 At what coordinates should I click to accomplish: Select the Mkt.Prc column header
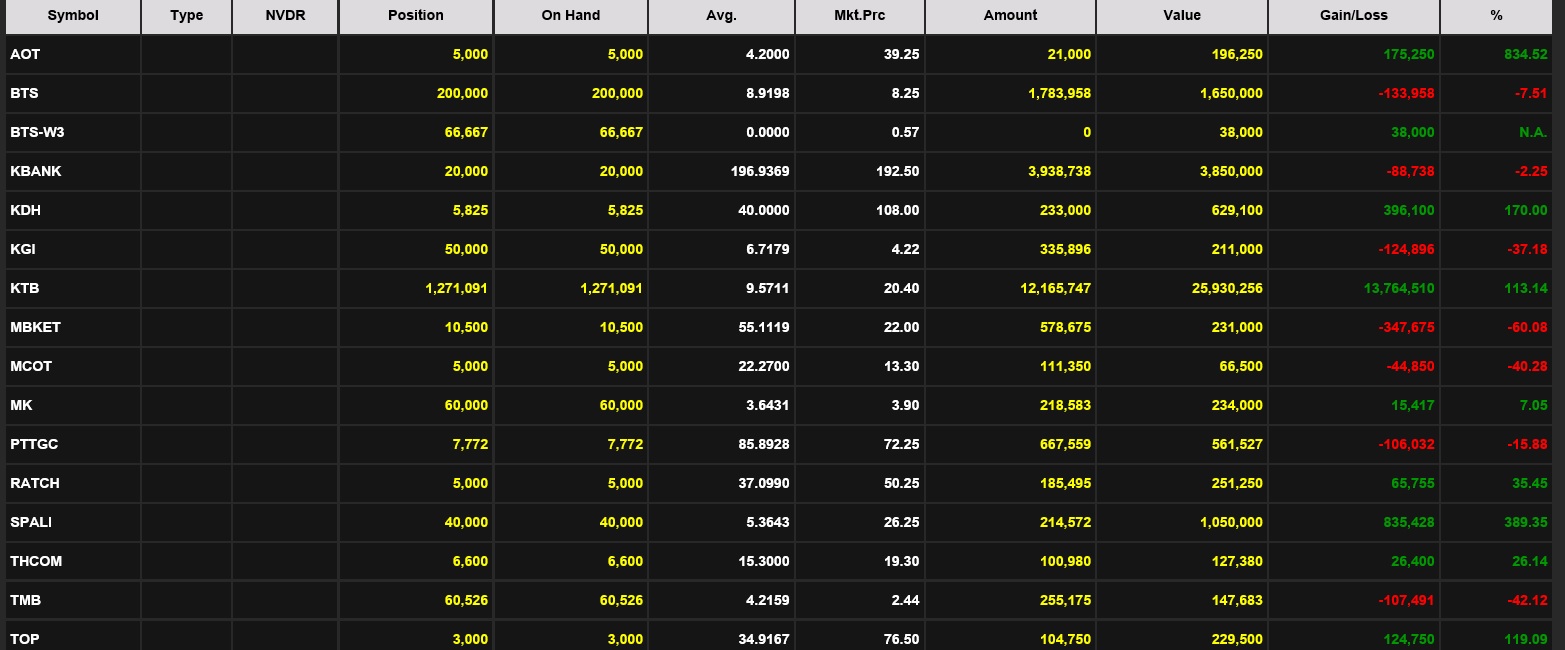coord(859,16)
